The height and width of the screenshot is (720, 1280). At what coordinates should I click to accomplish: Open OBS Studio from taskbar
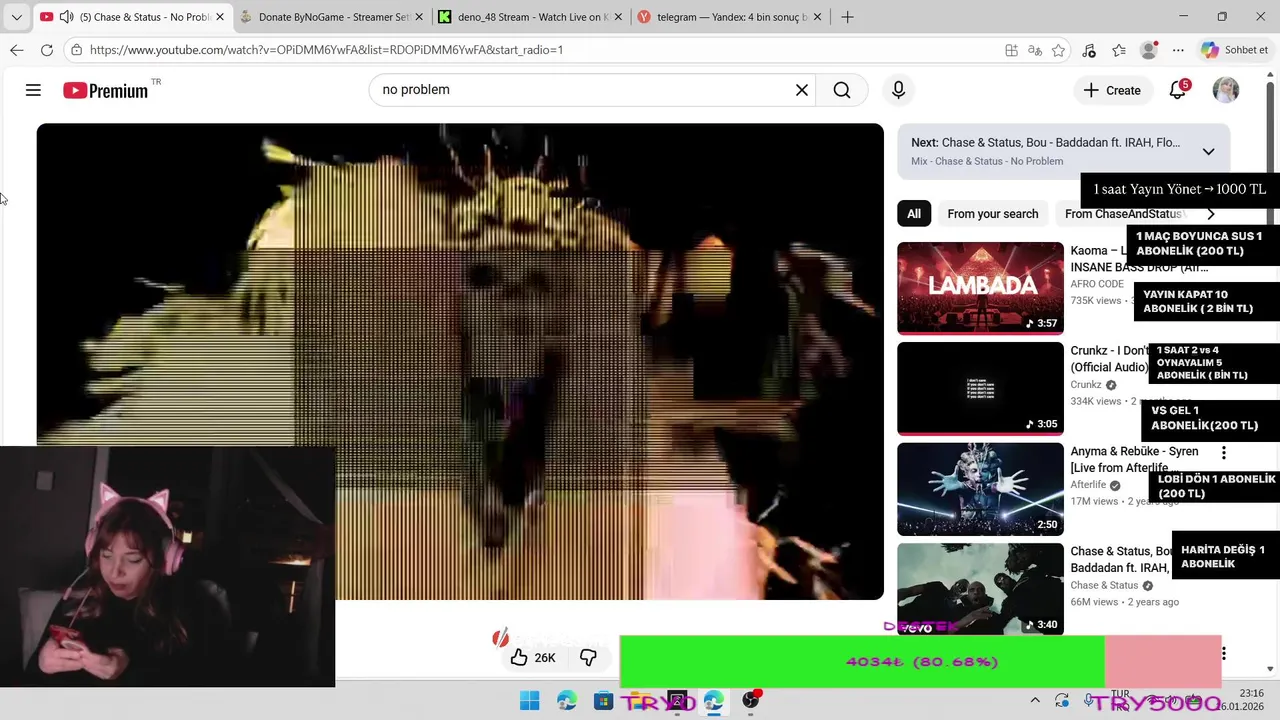[x=751, y=701]
